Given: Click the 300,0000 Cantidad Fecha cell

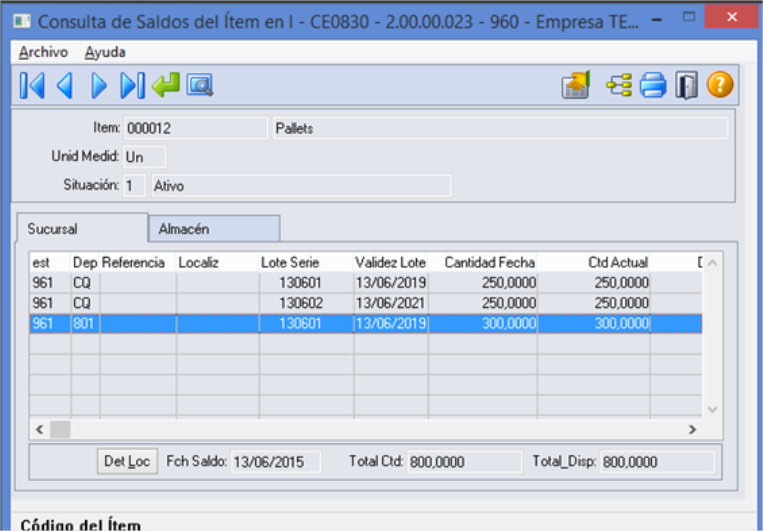Looking at the screenshot, I should click(483, 324).
